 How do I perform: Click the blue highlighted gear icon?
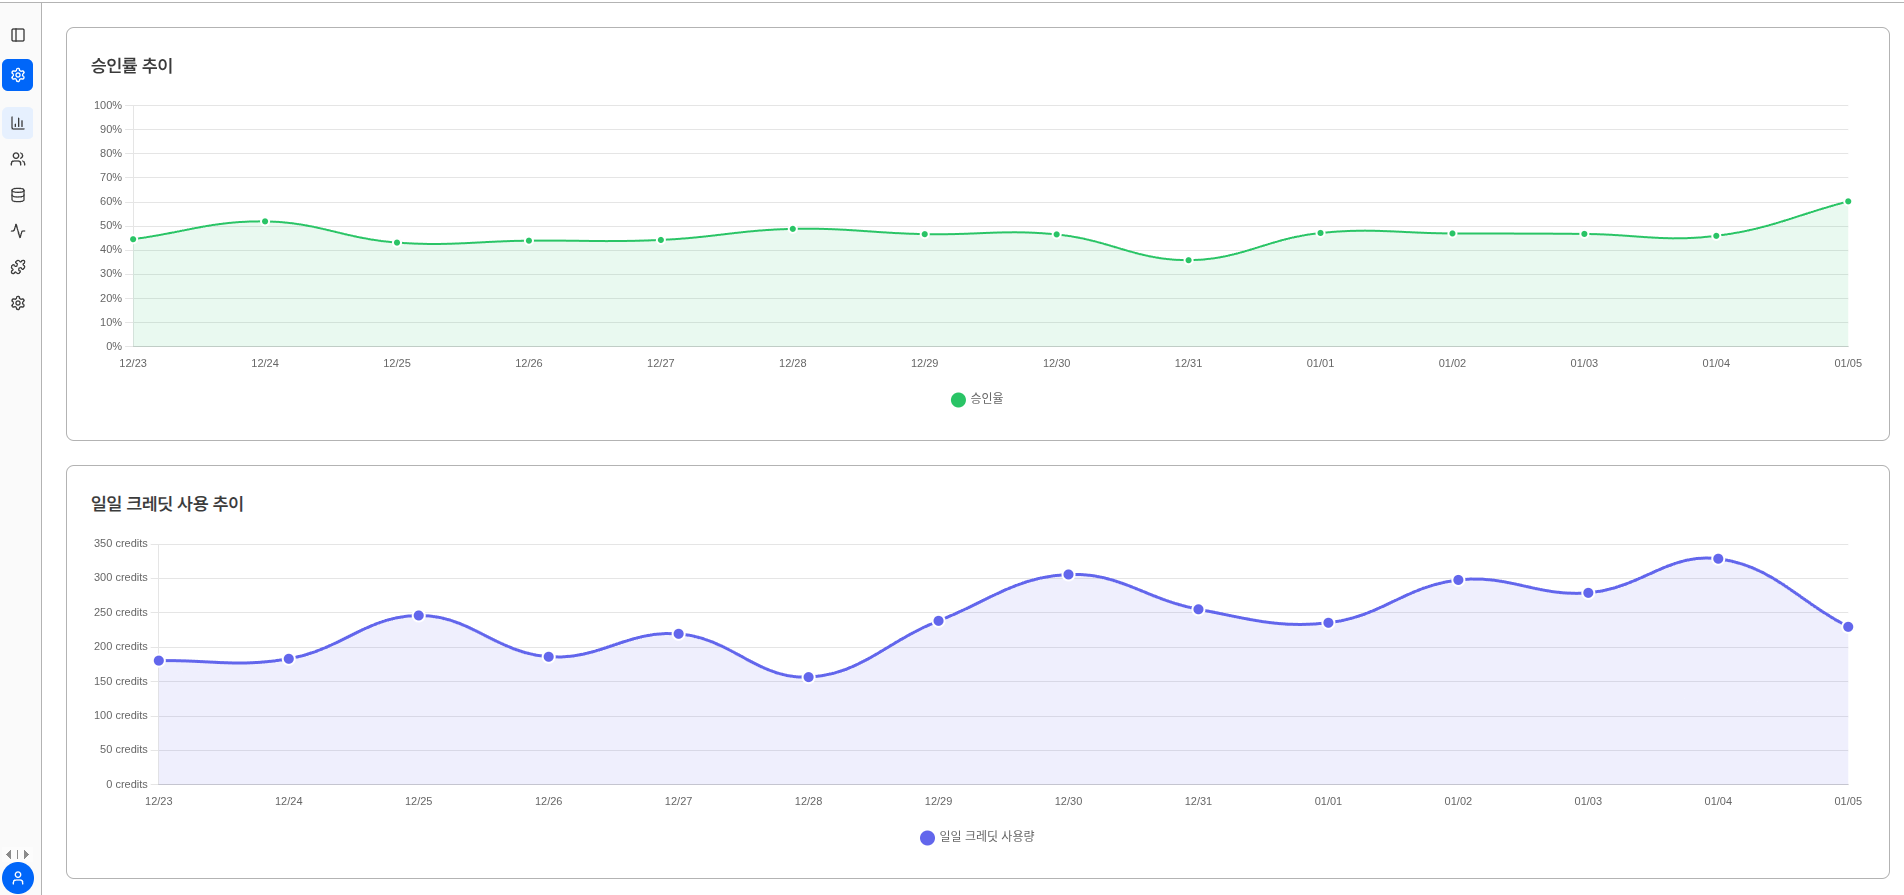[18, 75]
